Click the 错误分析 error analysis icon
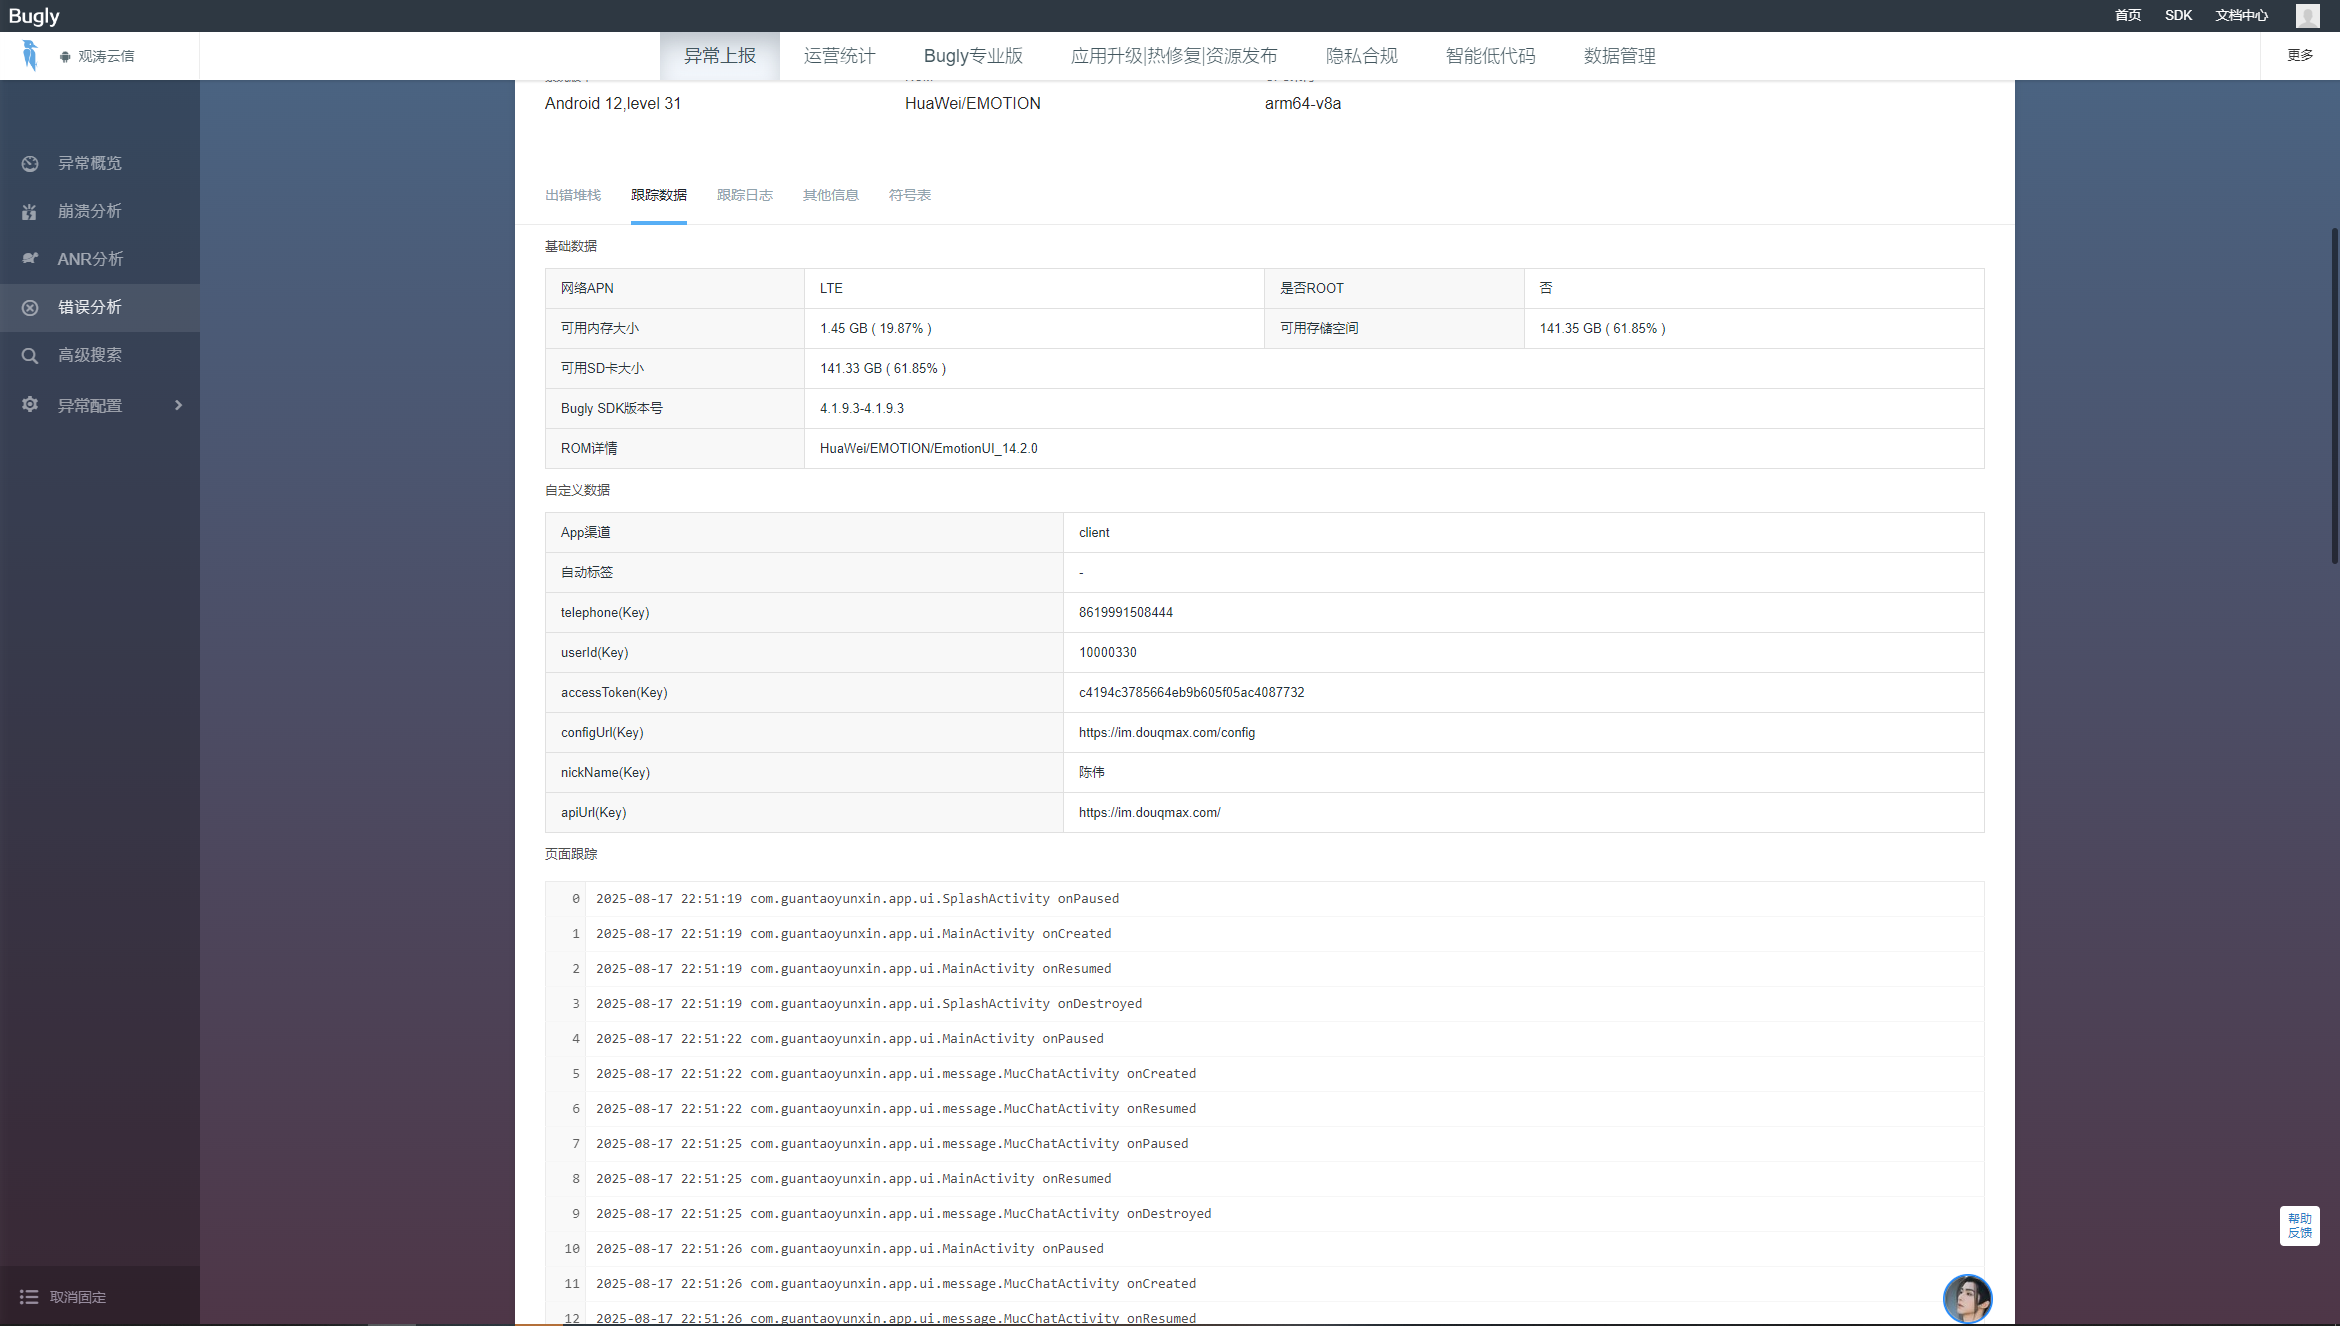Image resolution: width=2340 pixels, height=1326 pixels. coord(30,307)
